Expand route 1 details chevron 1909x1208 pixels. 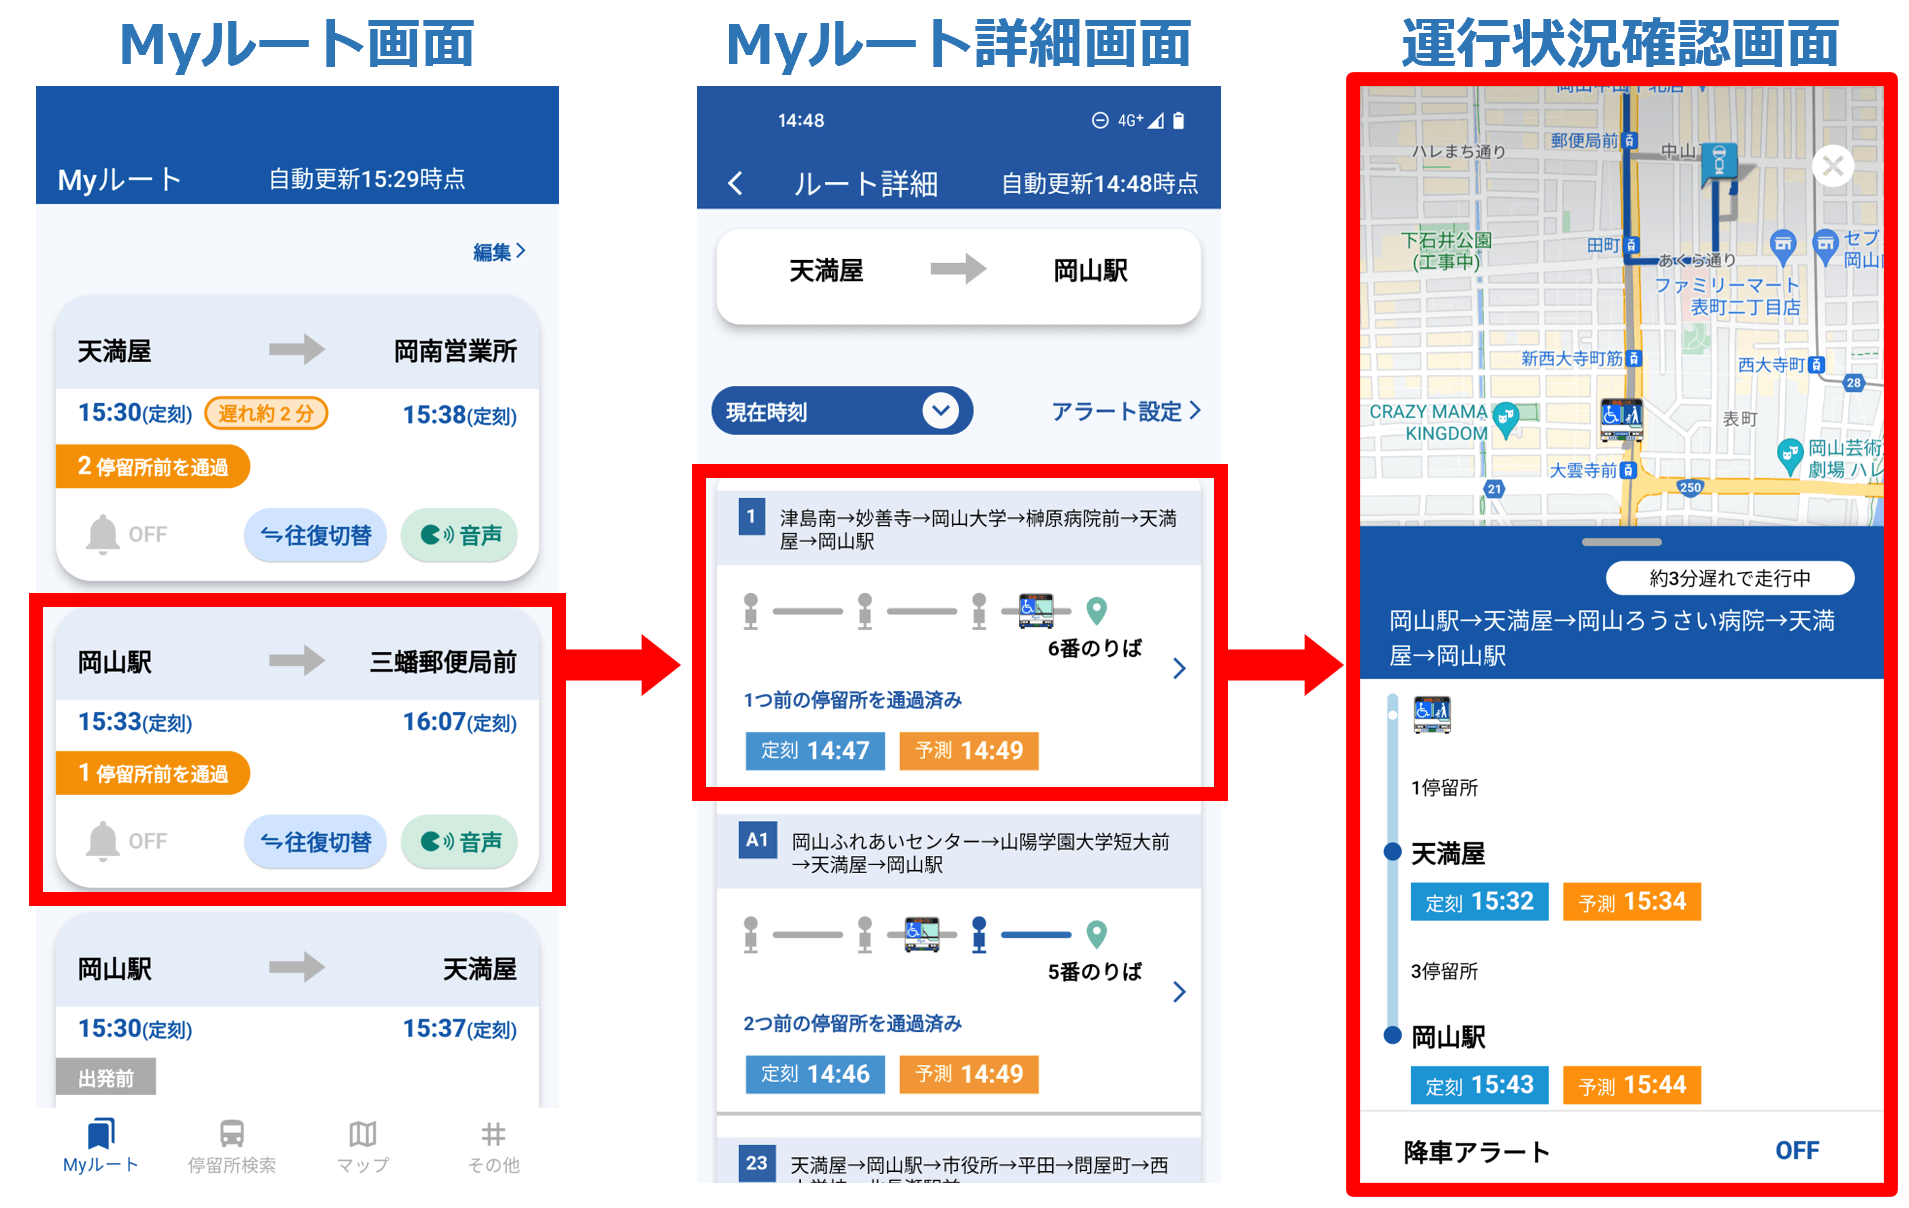tap(1179, 668)
